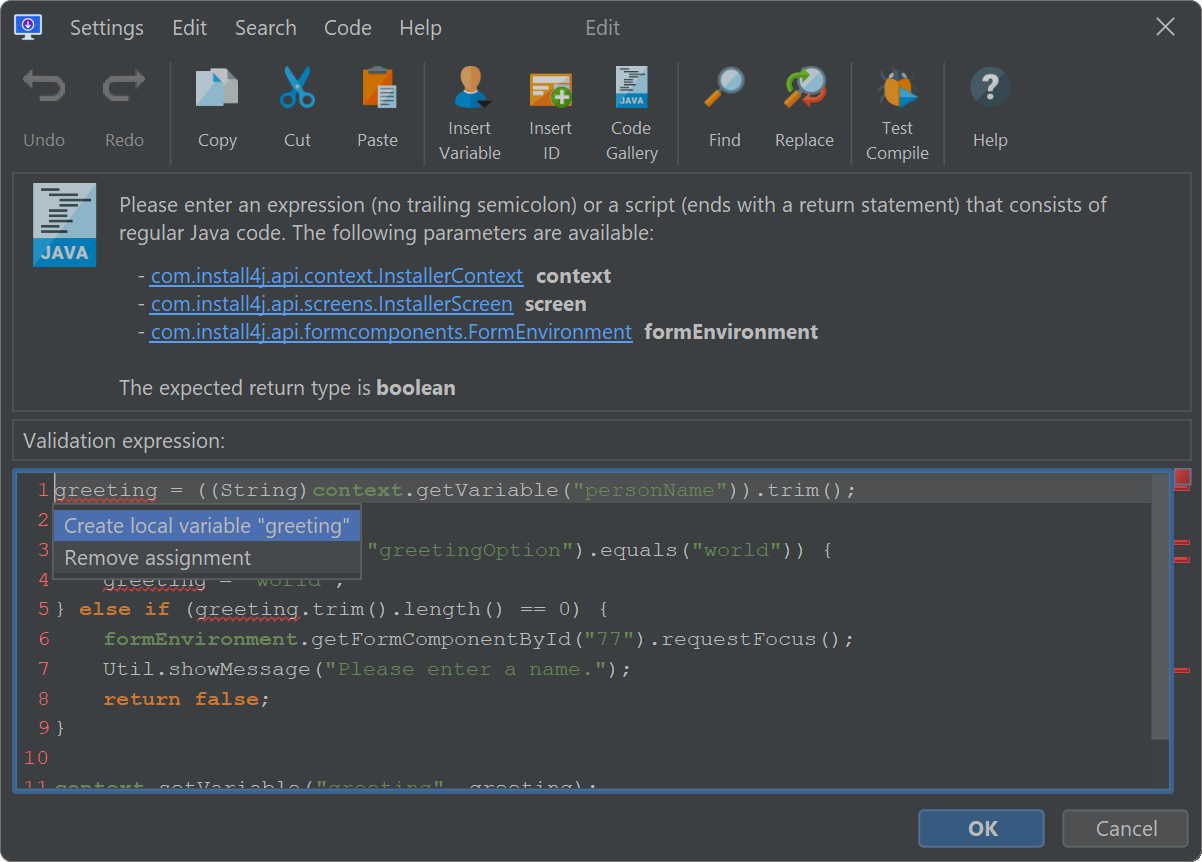Dismiss dialog with Cancel button
The width and height of the screenshot is (1202, 862).
pyautogui.click(x=1125, y=828)
